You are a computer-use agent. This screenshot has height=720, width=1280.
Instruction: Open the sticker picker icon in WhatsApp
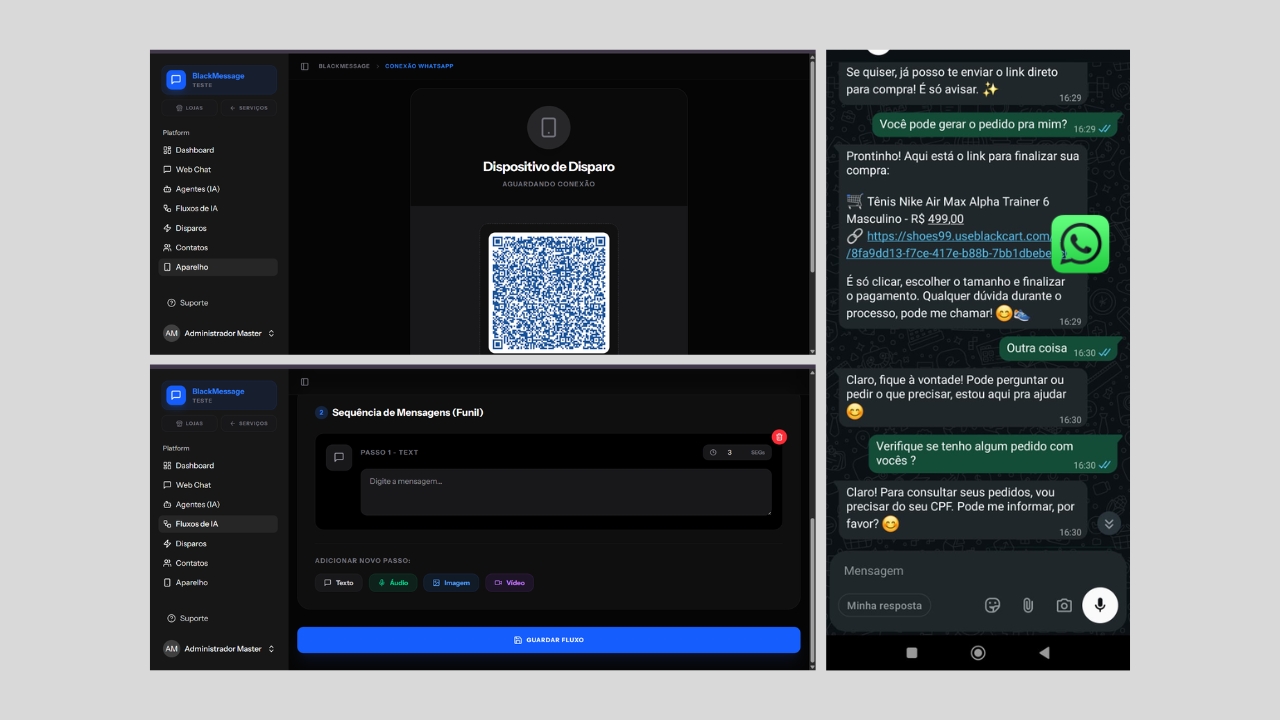click(x=992, y=605)
